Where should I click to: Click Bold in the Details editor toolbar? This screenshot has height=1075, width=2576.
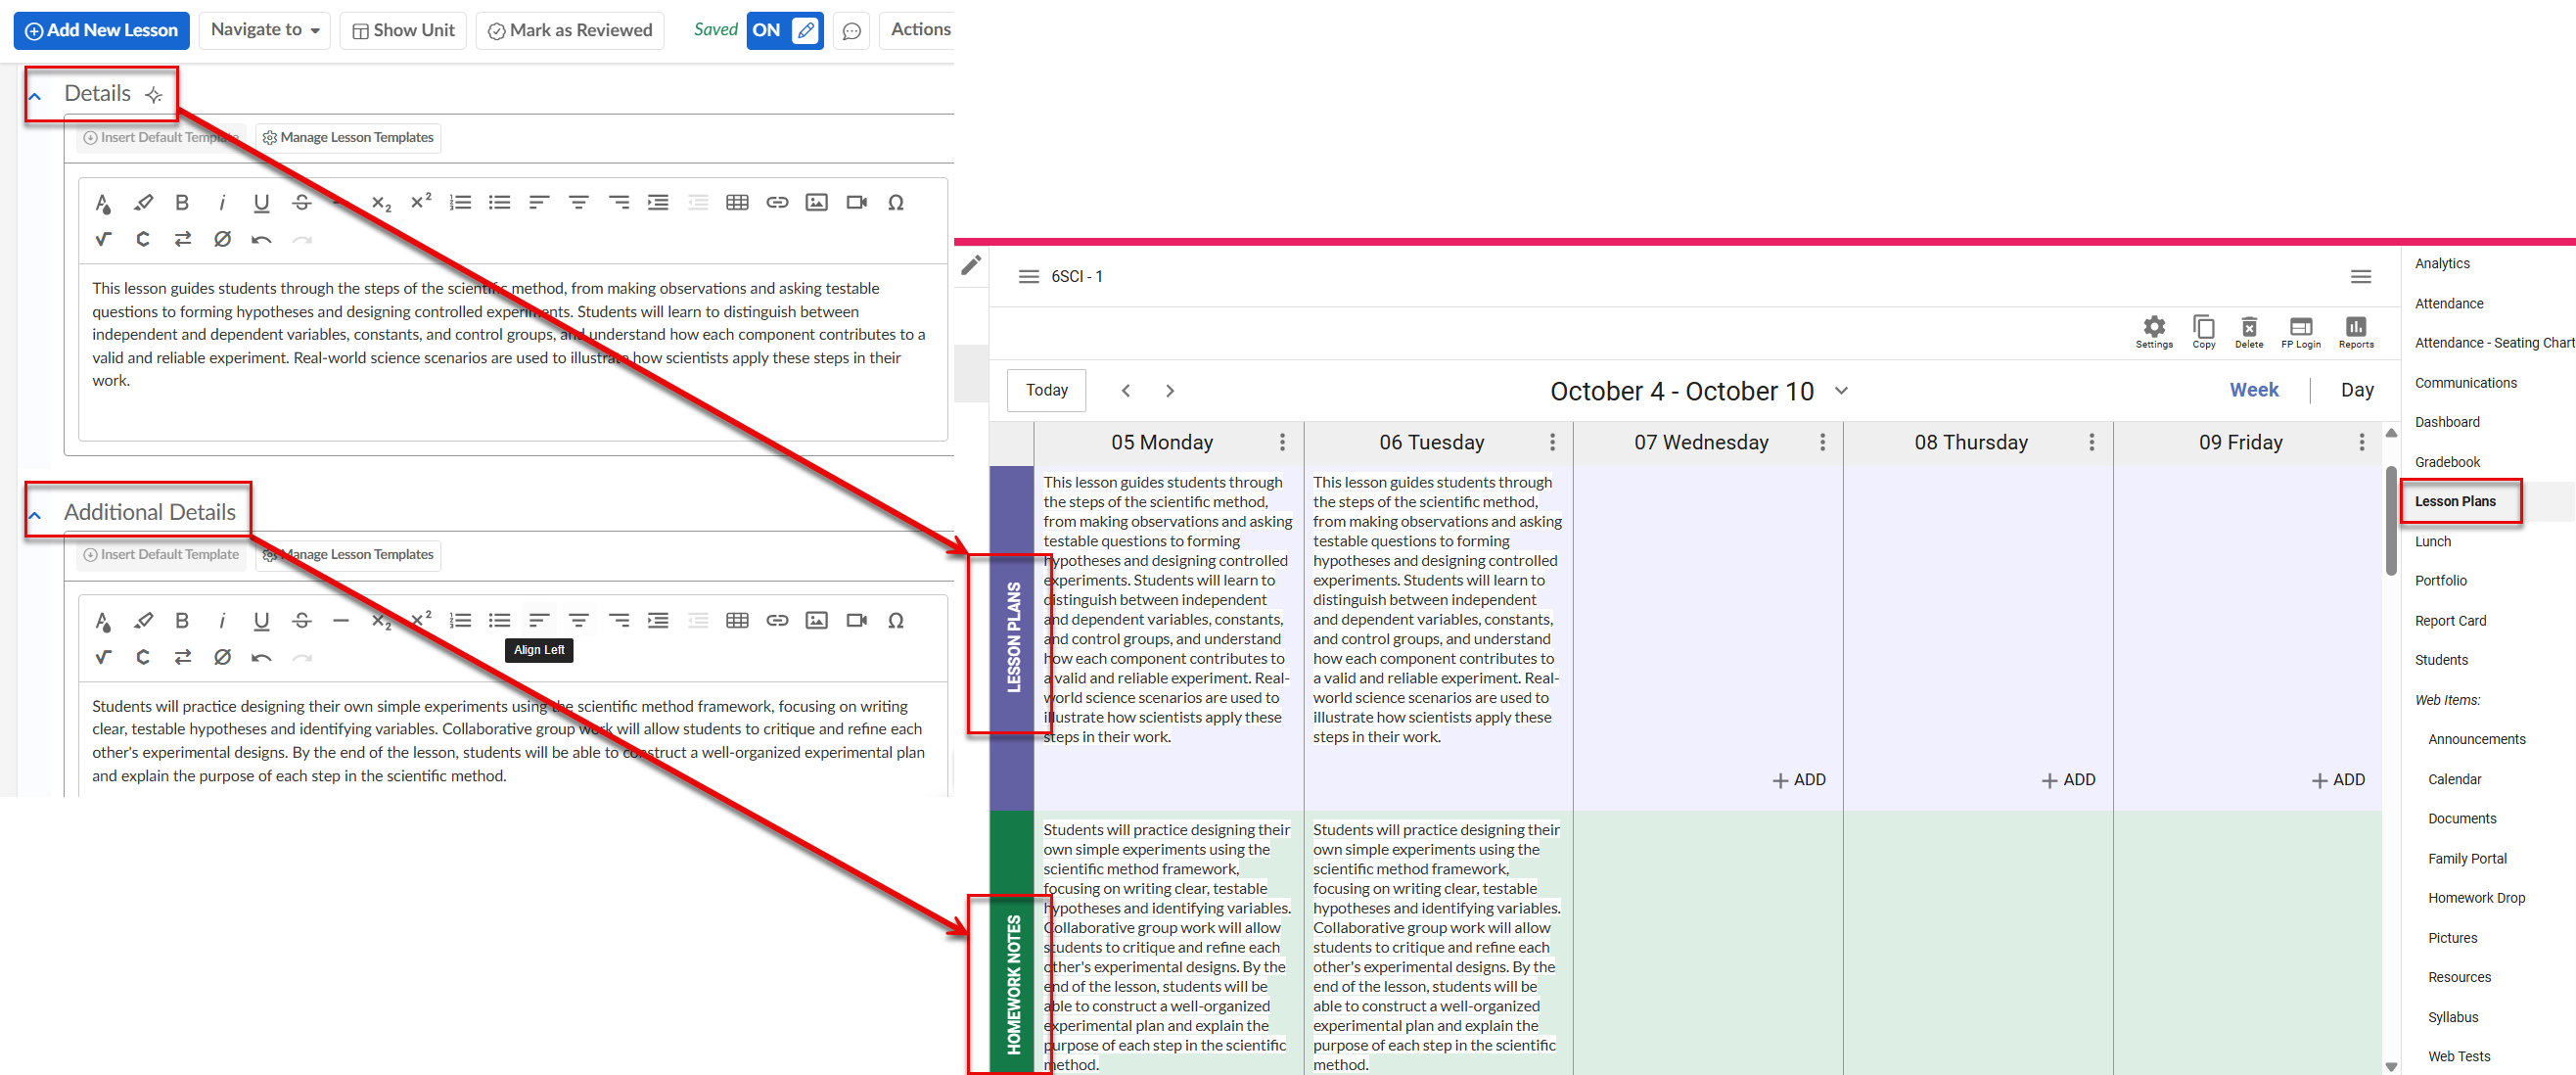tap(182, 203)
